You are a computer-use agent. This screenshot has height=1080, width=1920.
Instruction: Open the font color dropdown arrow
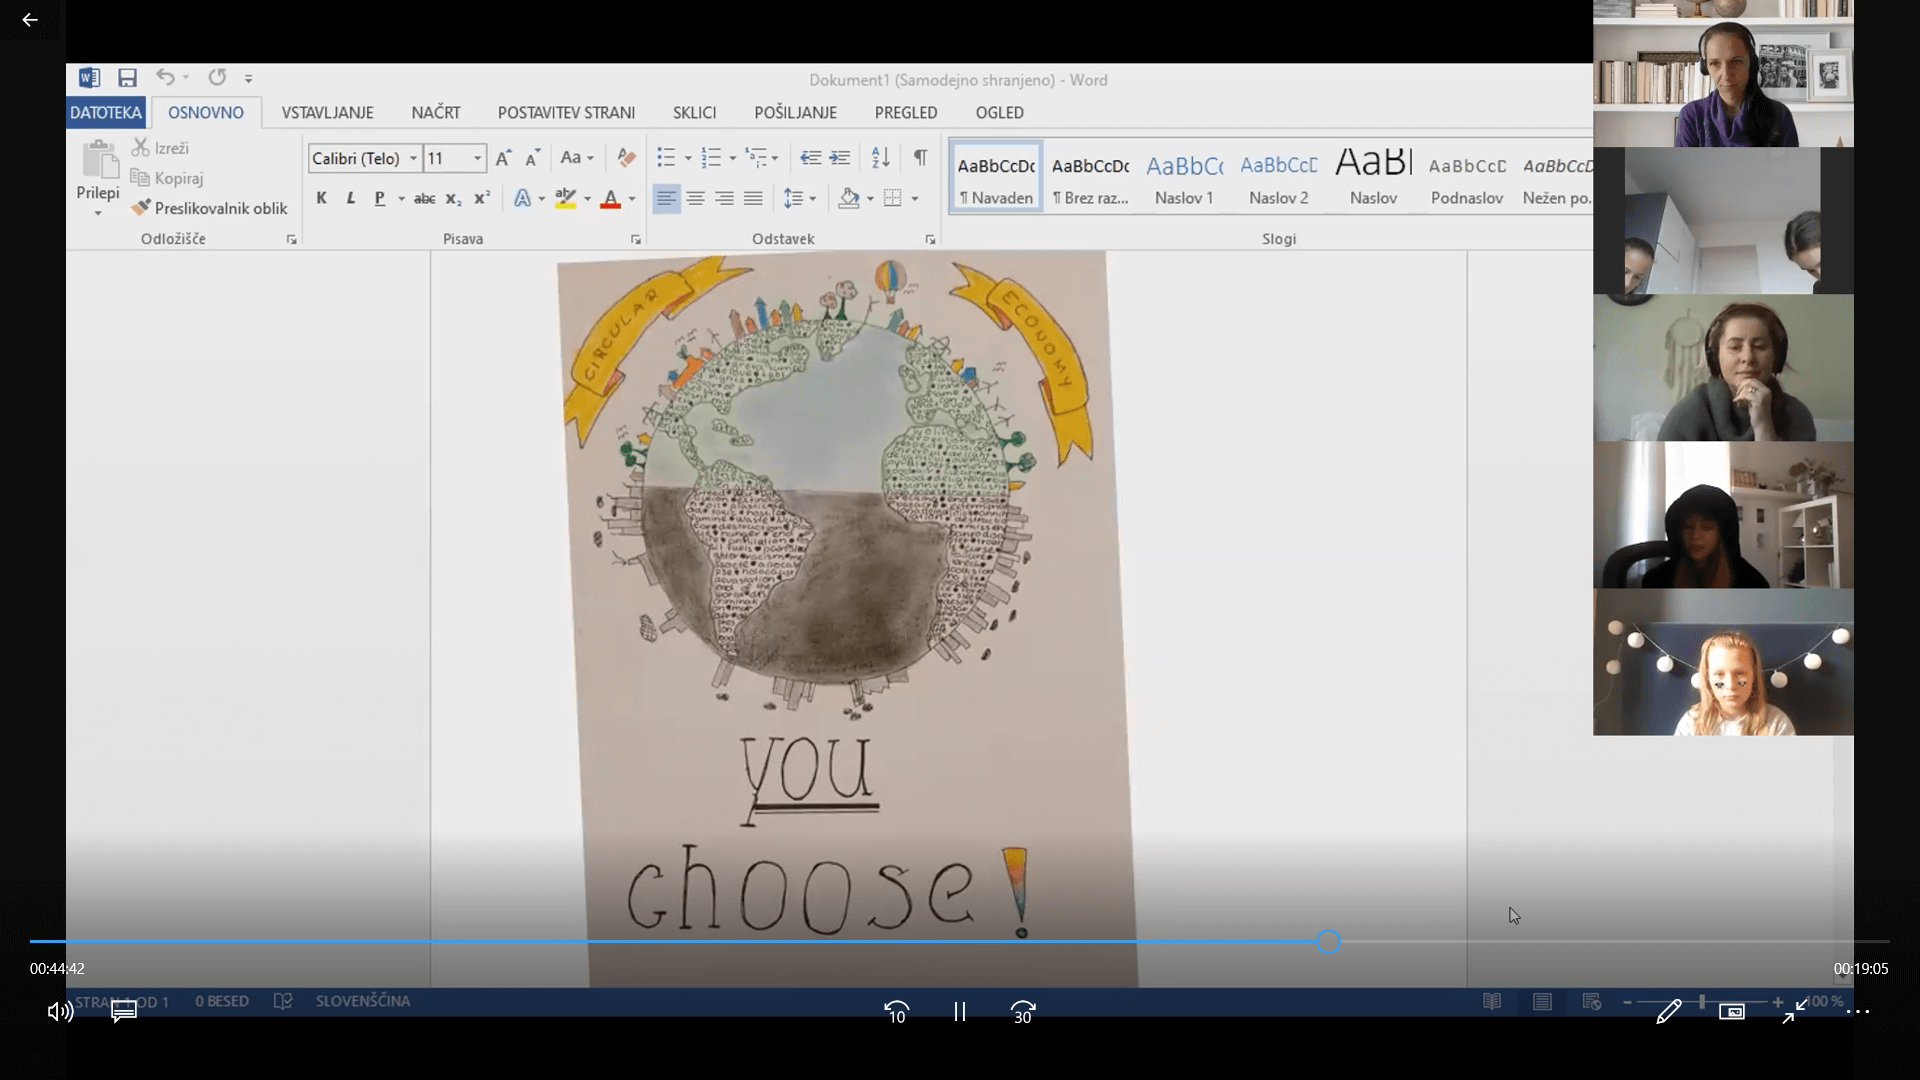(x=632, y=199)
